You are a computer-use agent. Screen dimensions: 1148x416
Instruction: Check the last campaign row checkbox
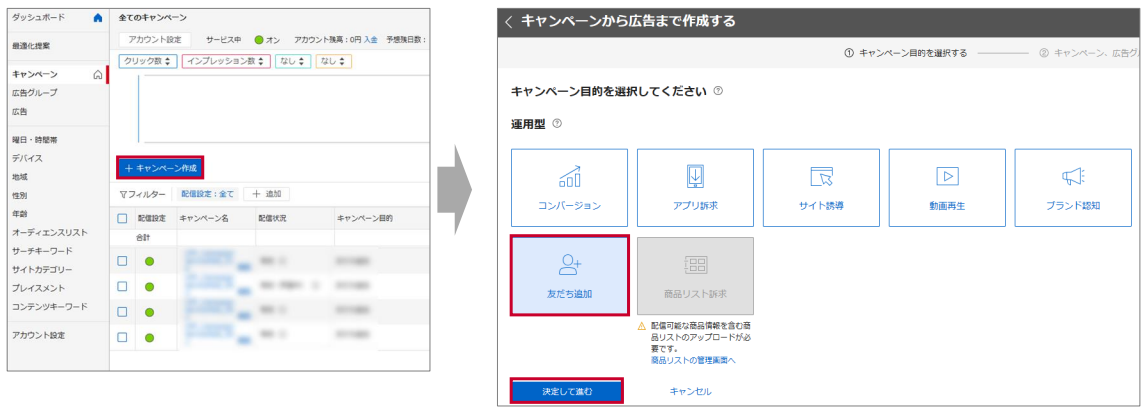(x=122, y=337)
